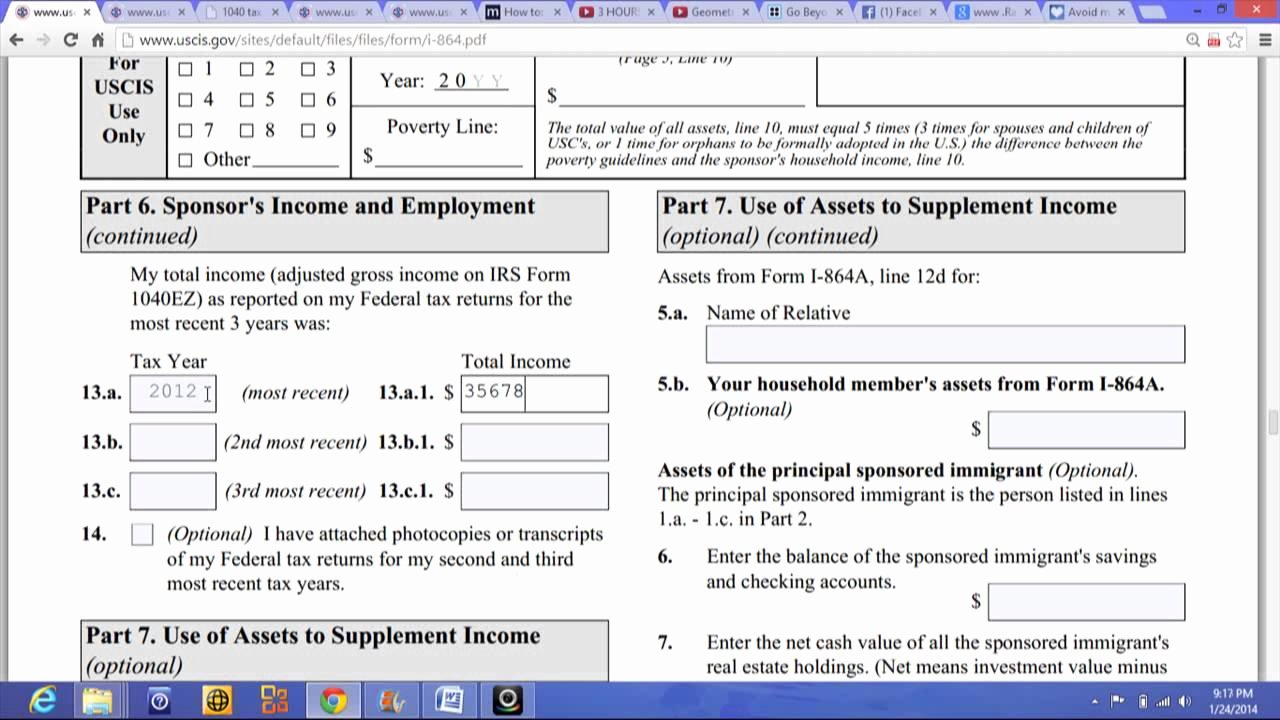The width and height of the screenshot is (1280, 720).
Task: Open the orange grid app on taskbar
Action: [274, 700]
